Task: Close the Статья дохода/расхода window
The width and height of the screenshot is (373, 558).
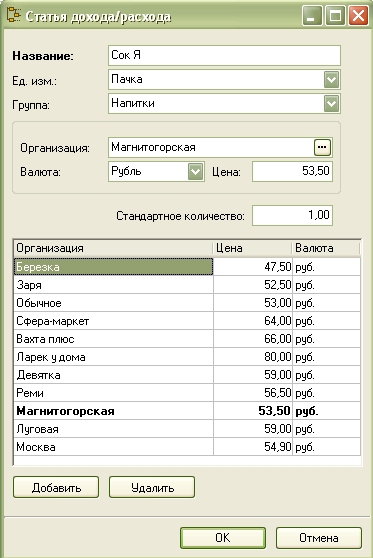Action: pos(358,16)
